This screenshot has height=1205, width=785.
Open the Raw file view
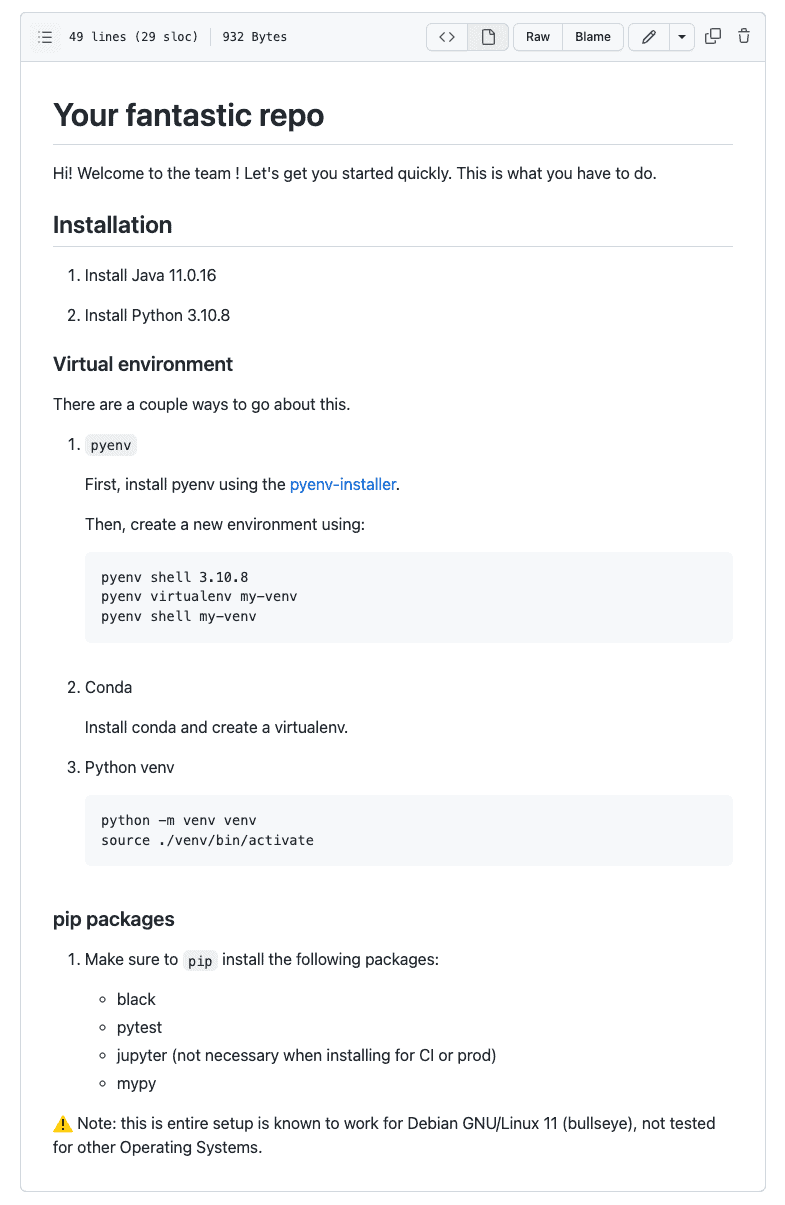[538, 37]
